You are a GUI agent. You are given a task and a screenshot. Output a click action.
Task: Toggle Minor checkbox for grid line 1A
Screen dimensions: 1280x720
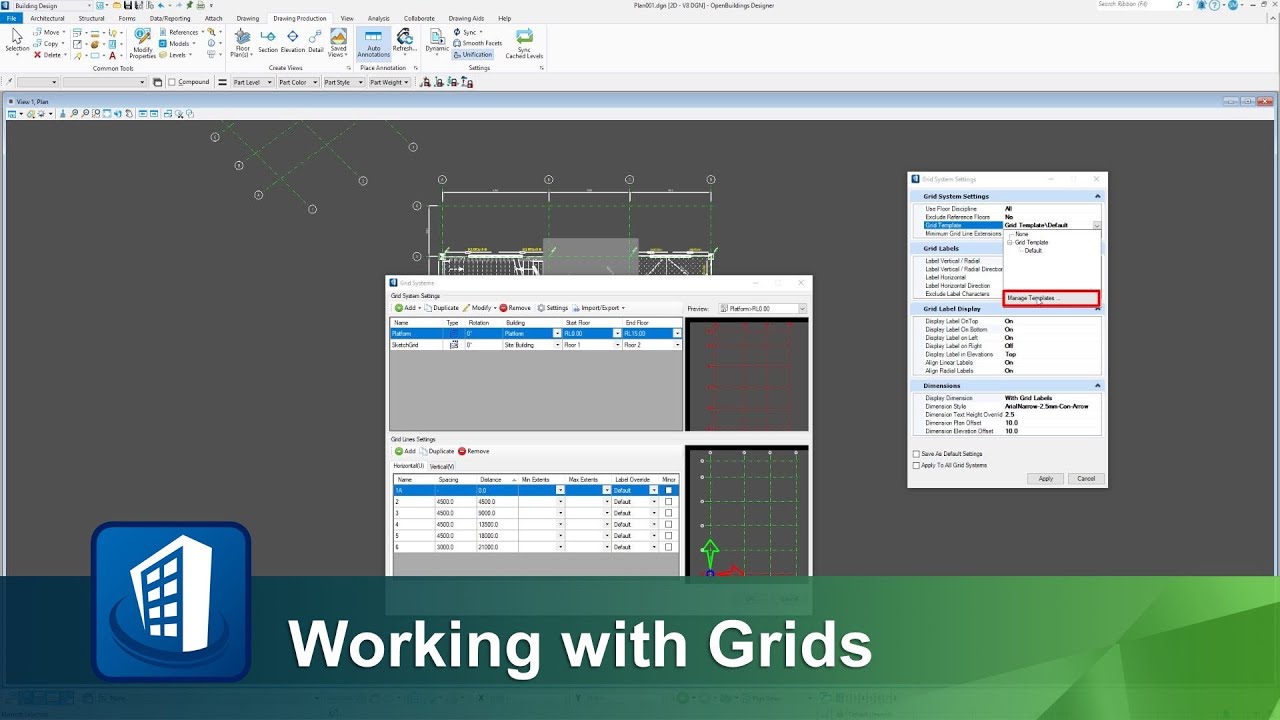668,490
